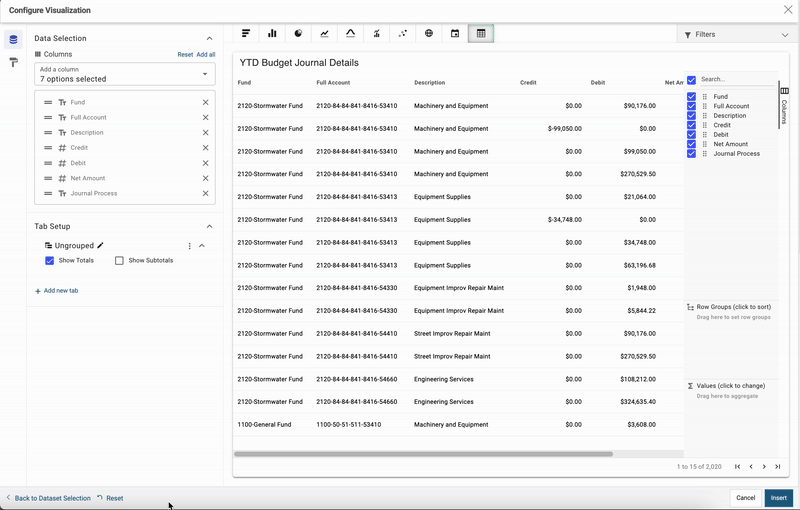Image resolution: width=800 pixels, height=510 pixels.
Task: Uncheck Credit in the columns tool panel
Action: click(691, 125)
